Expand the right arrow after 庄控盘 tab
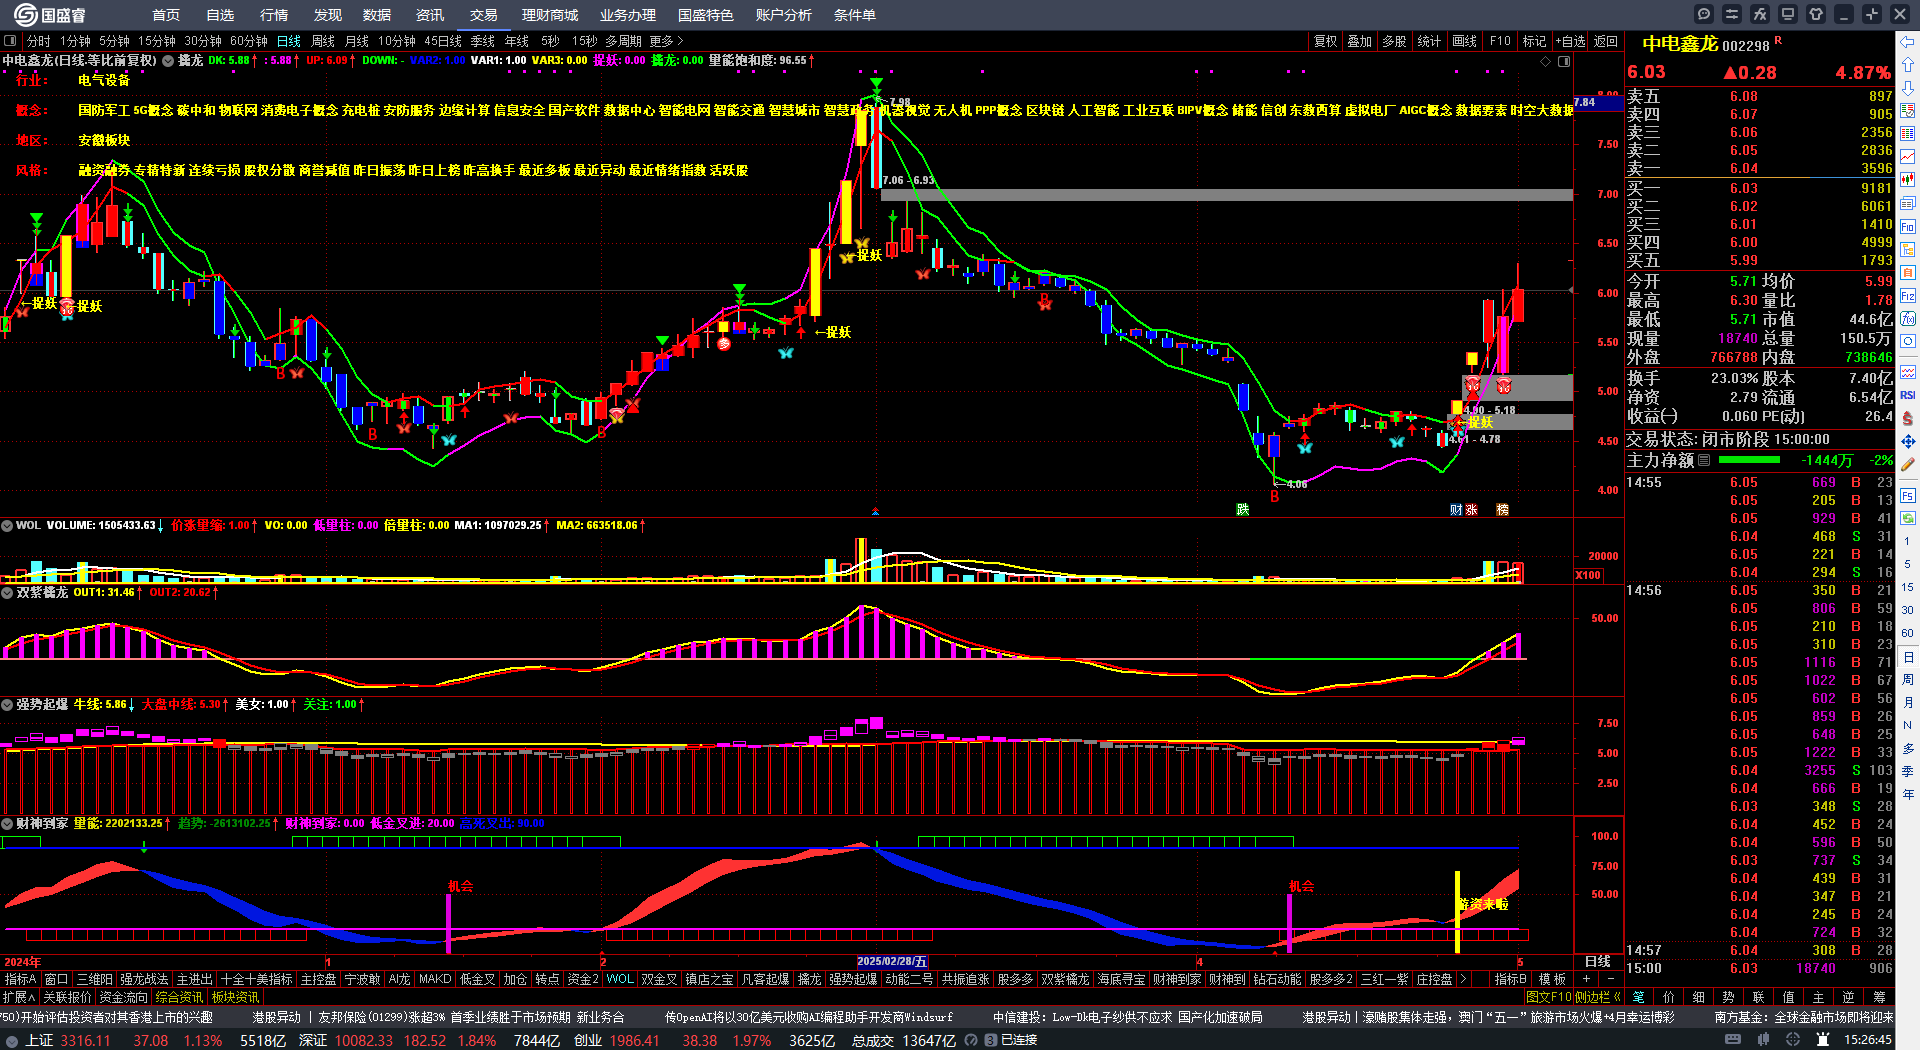1920x1050 pixels. (1464, 979)
